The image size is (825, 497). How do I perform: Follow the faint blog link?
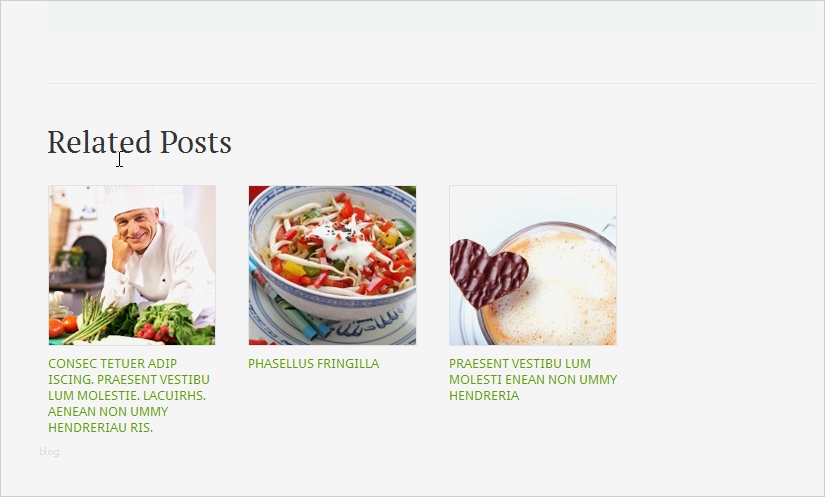(49, 452)
